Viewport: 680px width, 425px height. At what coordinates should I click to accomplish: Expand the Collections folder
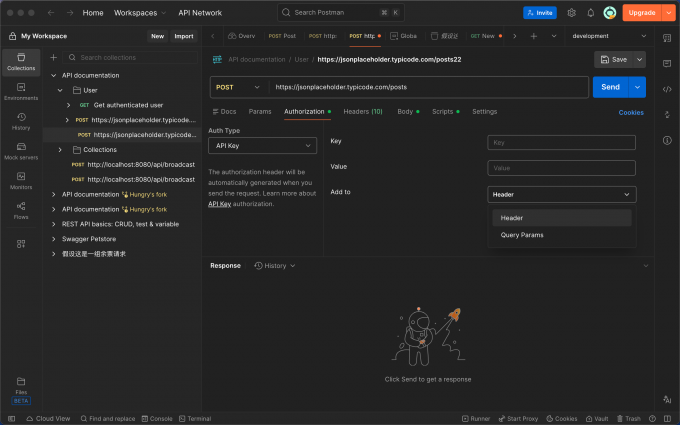point(60,150)
